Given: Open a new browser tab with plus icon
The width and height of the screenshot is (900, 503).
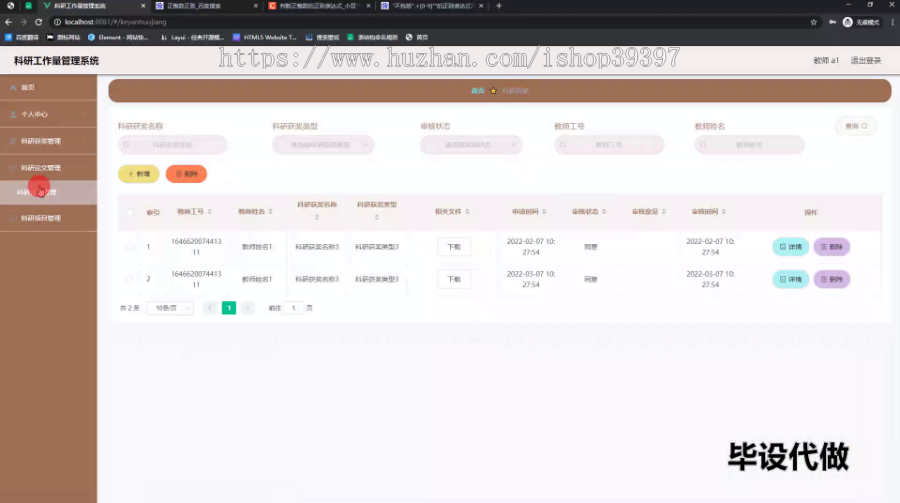Looking at the screenshot, I should 499,6.
